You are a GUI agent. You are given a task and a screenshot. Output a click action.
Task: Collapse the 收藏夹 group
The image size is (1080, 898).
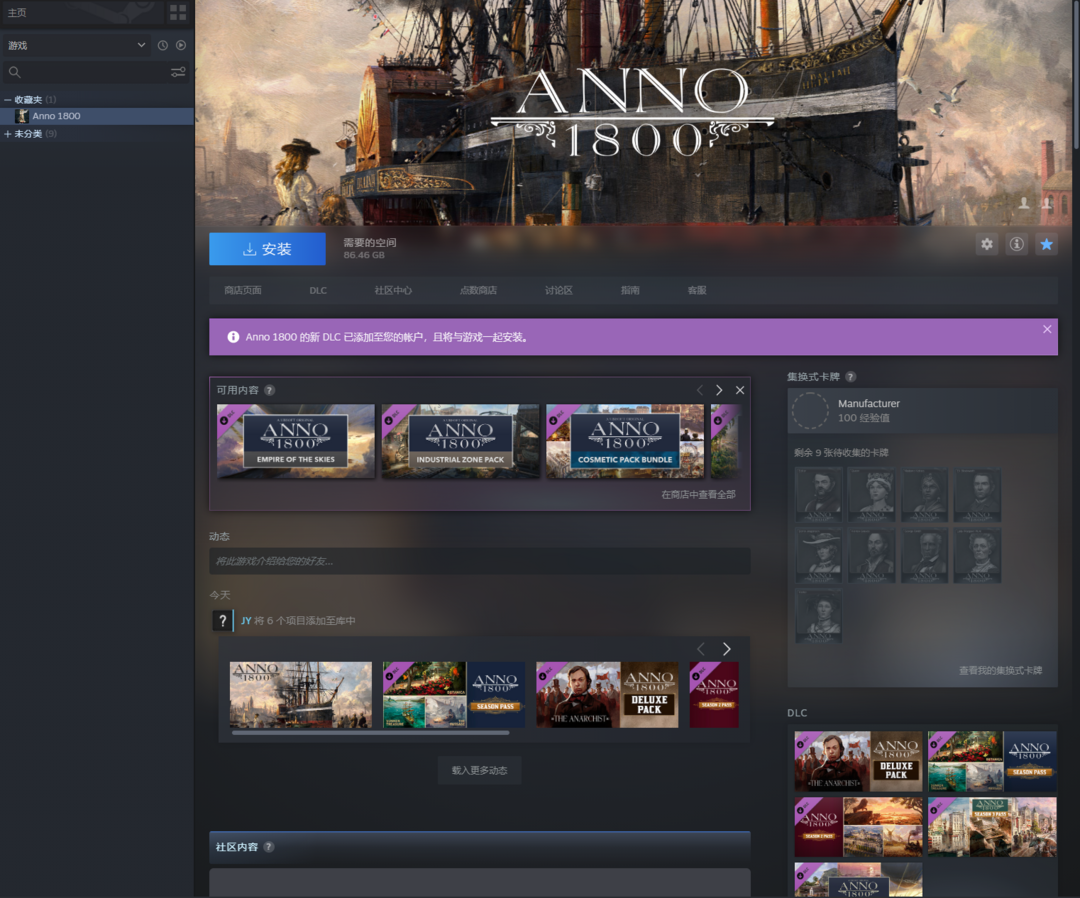coord(8,100)
